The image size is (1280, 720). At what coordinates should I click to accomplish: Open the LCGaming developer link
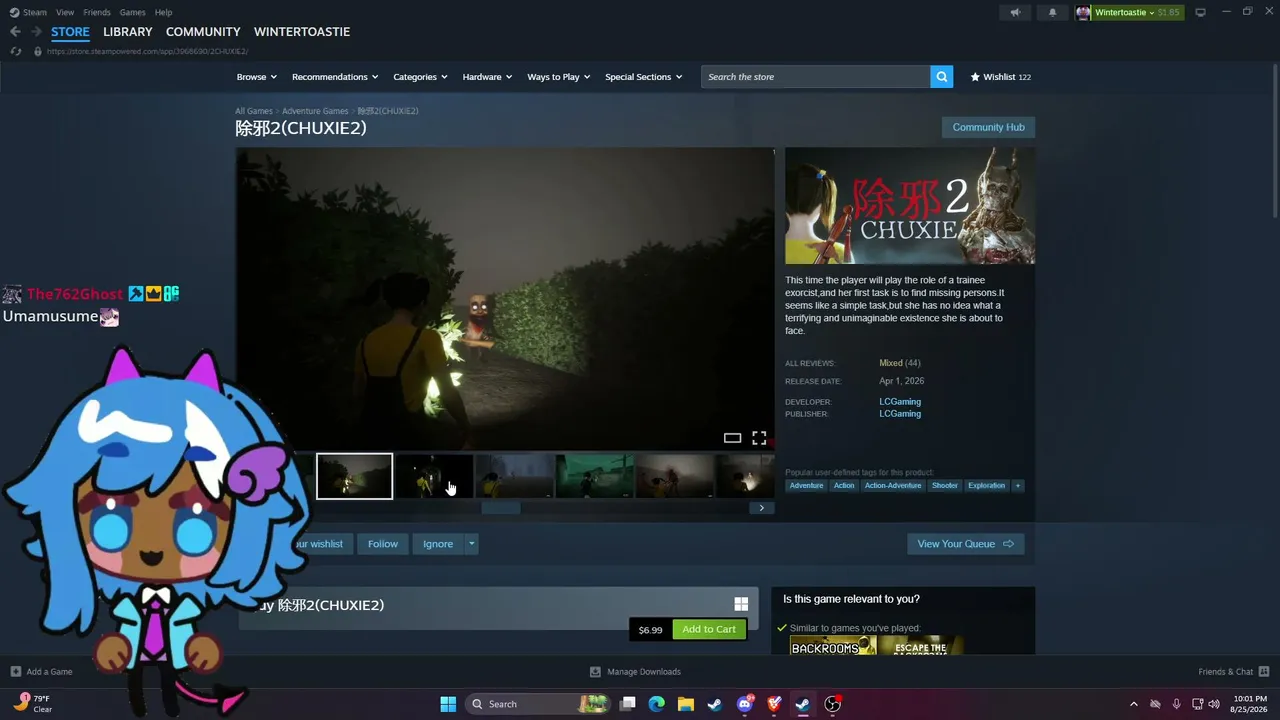900,402
